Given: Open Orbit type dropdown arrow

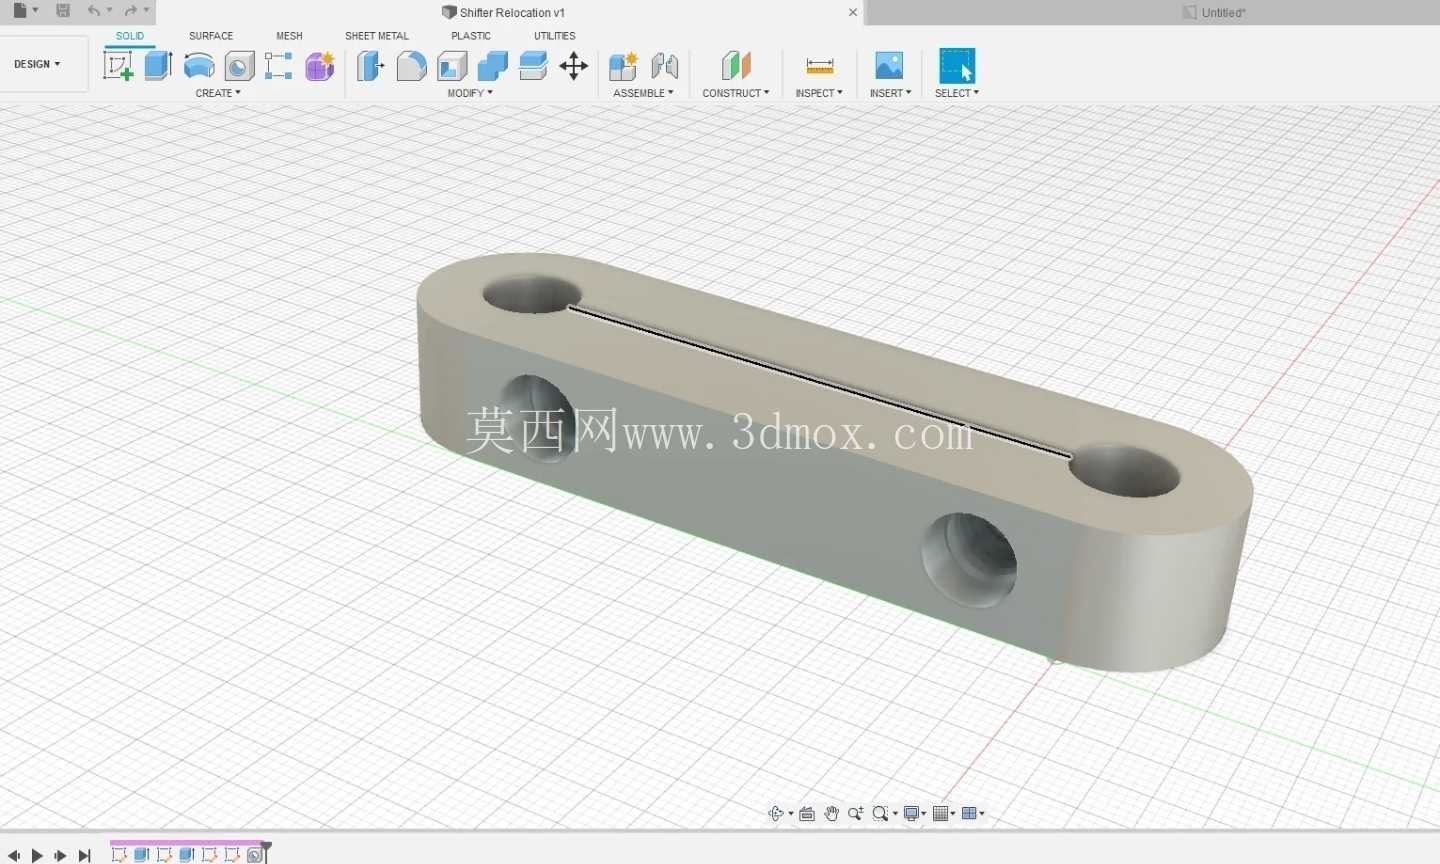Looking at the screenshot, I should (x=790, y=814).
